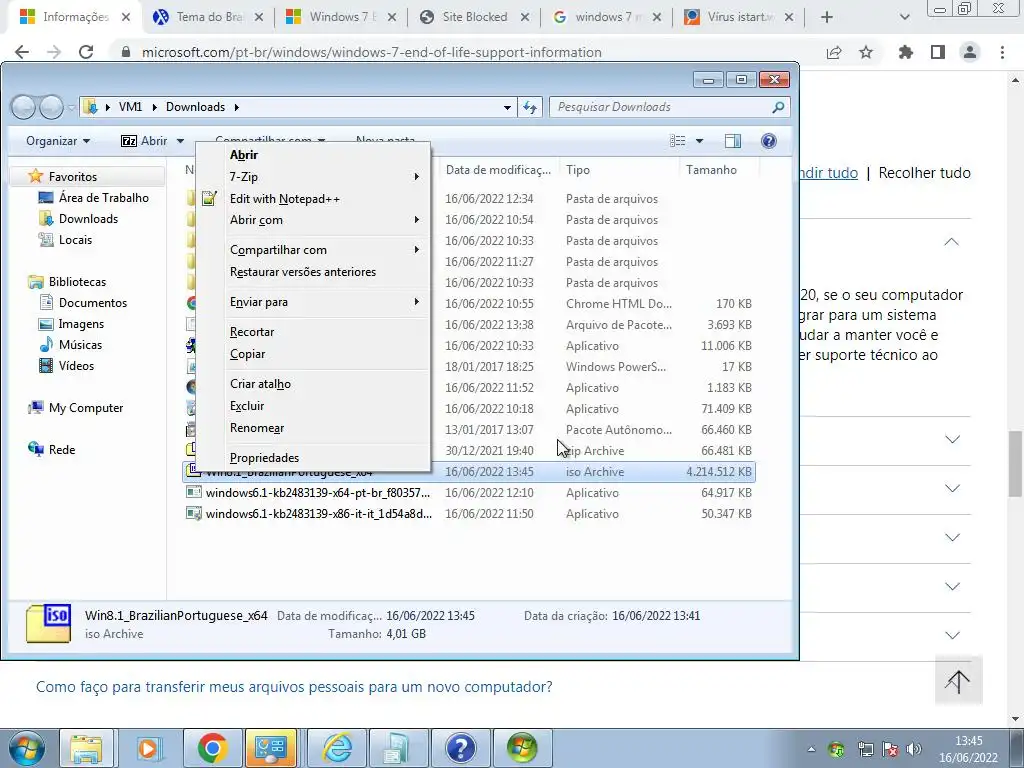The height and width of the screenshot is (768, 1024).
Task: Expand Abrir toolbar dropdown arrow
Action: [x=180, y=141]
